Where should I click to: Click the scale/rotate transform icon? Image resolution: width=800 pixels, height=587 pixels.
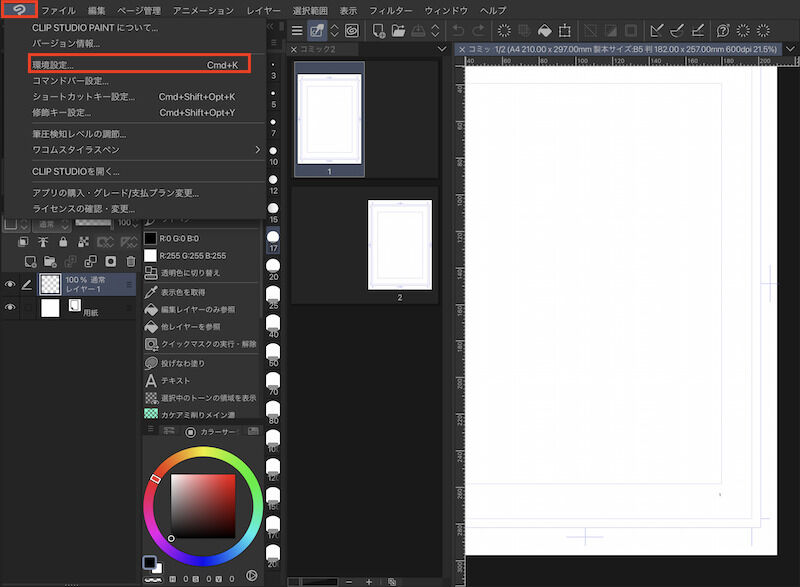(x=565, y=31)
